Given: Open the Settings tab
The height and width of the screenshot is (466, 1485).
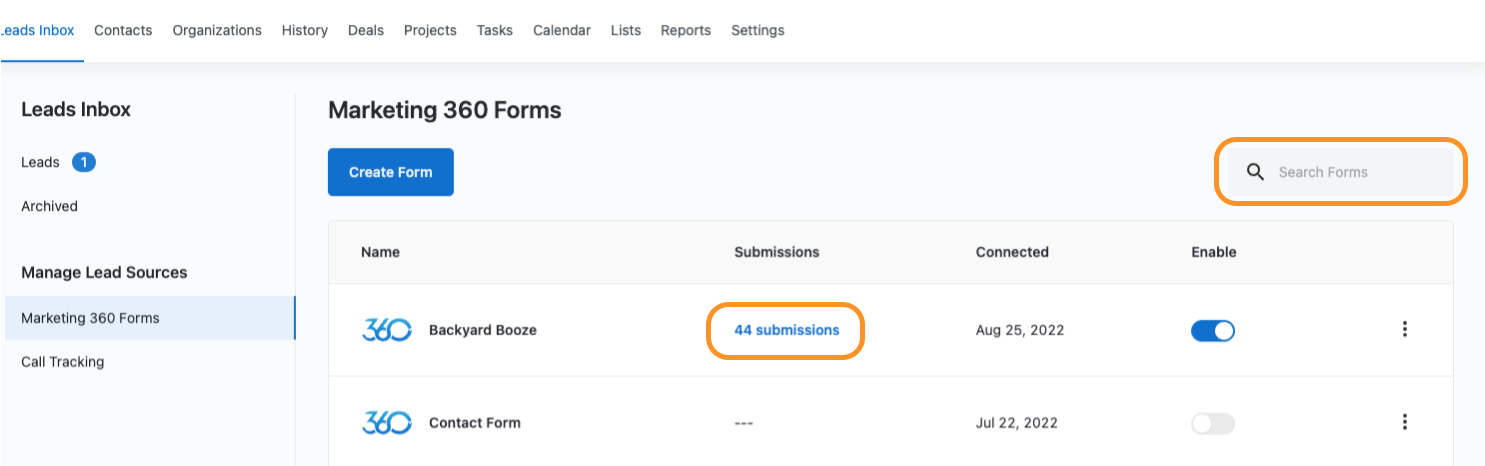Looking at the screenshot, I should 758,30.
